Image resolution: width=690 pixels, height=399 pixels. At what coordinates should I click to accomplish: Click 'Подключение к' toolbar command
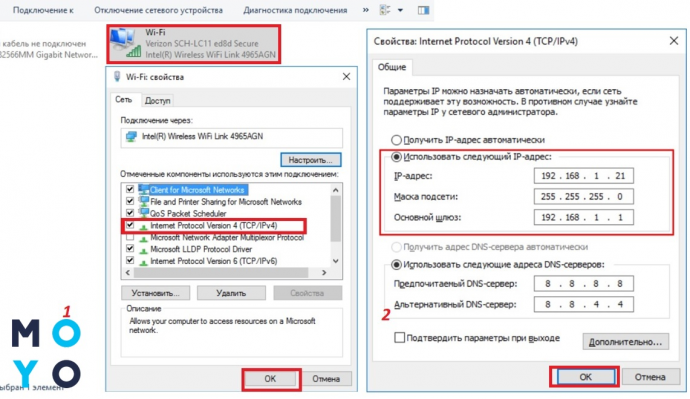(x=43, y=10)
